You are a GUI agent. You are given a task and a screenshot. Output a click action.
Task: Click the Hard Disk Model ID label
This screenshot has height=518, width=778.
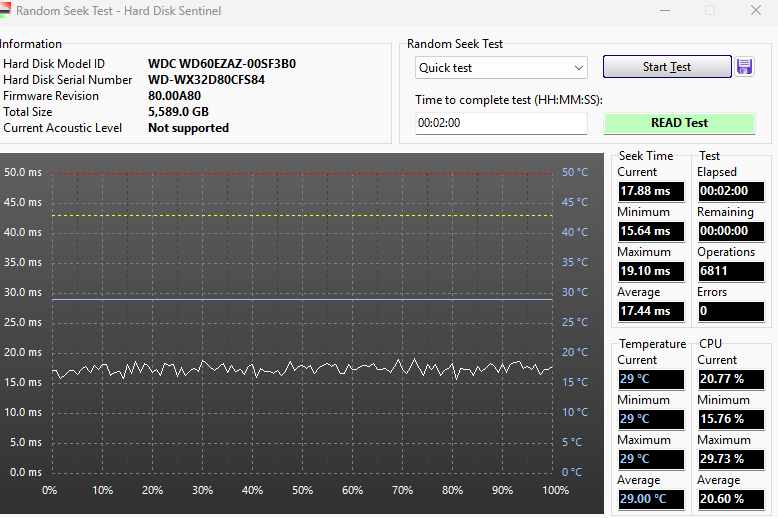pyautogui.click(x=54, y=64)
